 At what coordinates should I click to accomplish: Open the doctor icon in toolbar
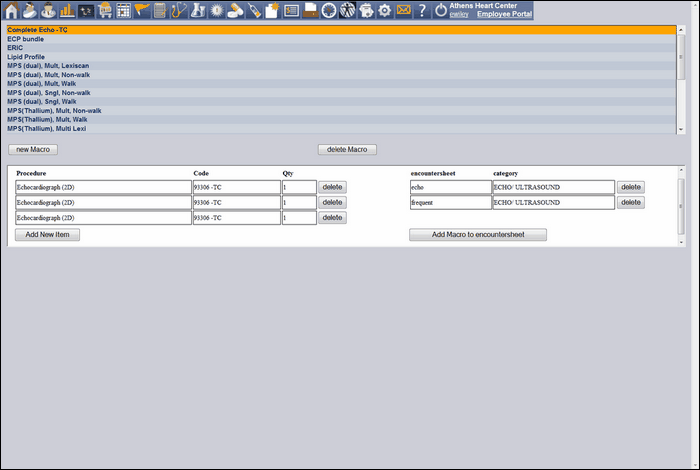pos(48,10)
